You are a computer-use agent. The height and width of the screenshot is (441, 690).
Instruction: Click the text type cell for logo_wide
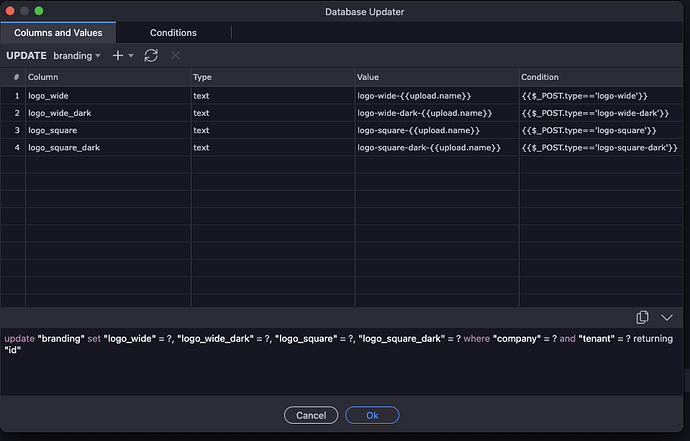click(x=272, y=96)
